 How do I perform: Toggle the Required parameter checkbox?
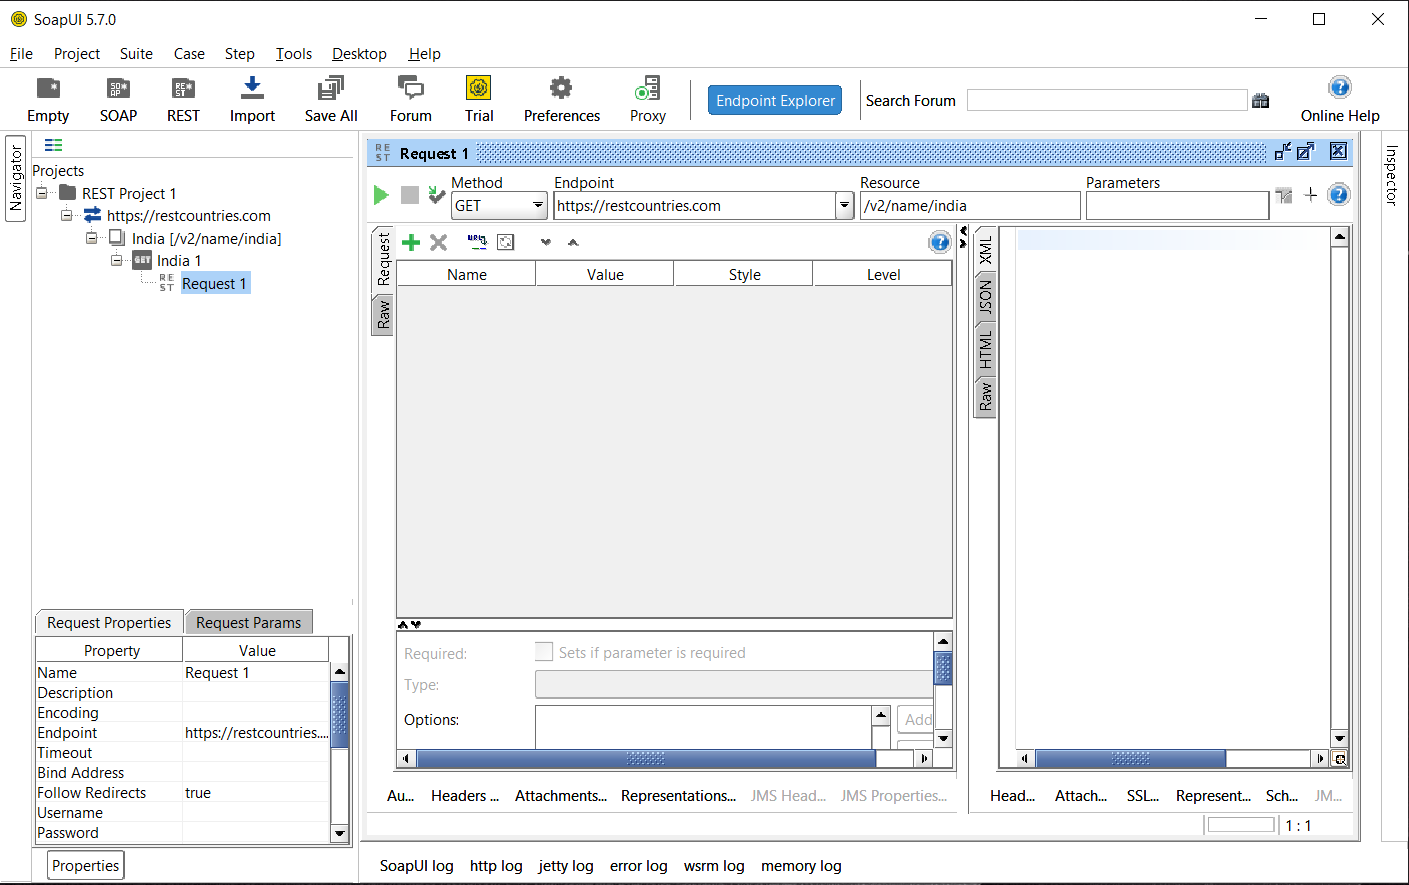[x=544, y=652]
